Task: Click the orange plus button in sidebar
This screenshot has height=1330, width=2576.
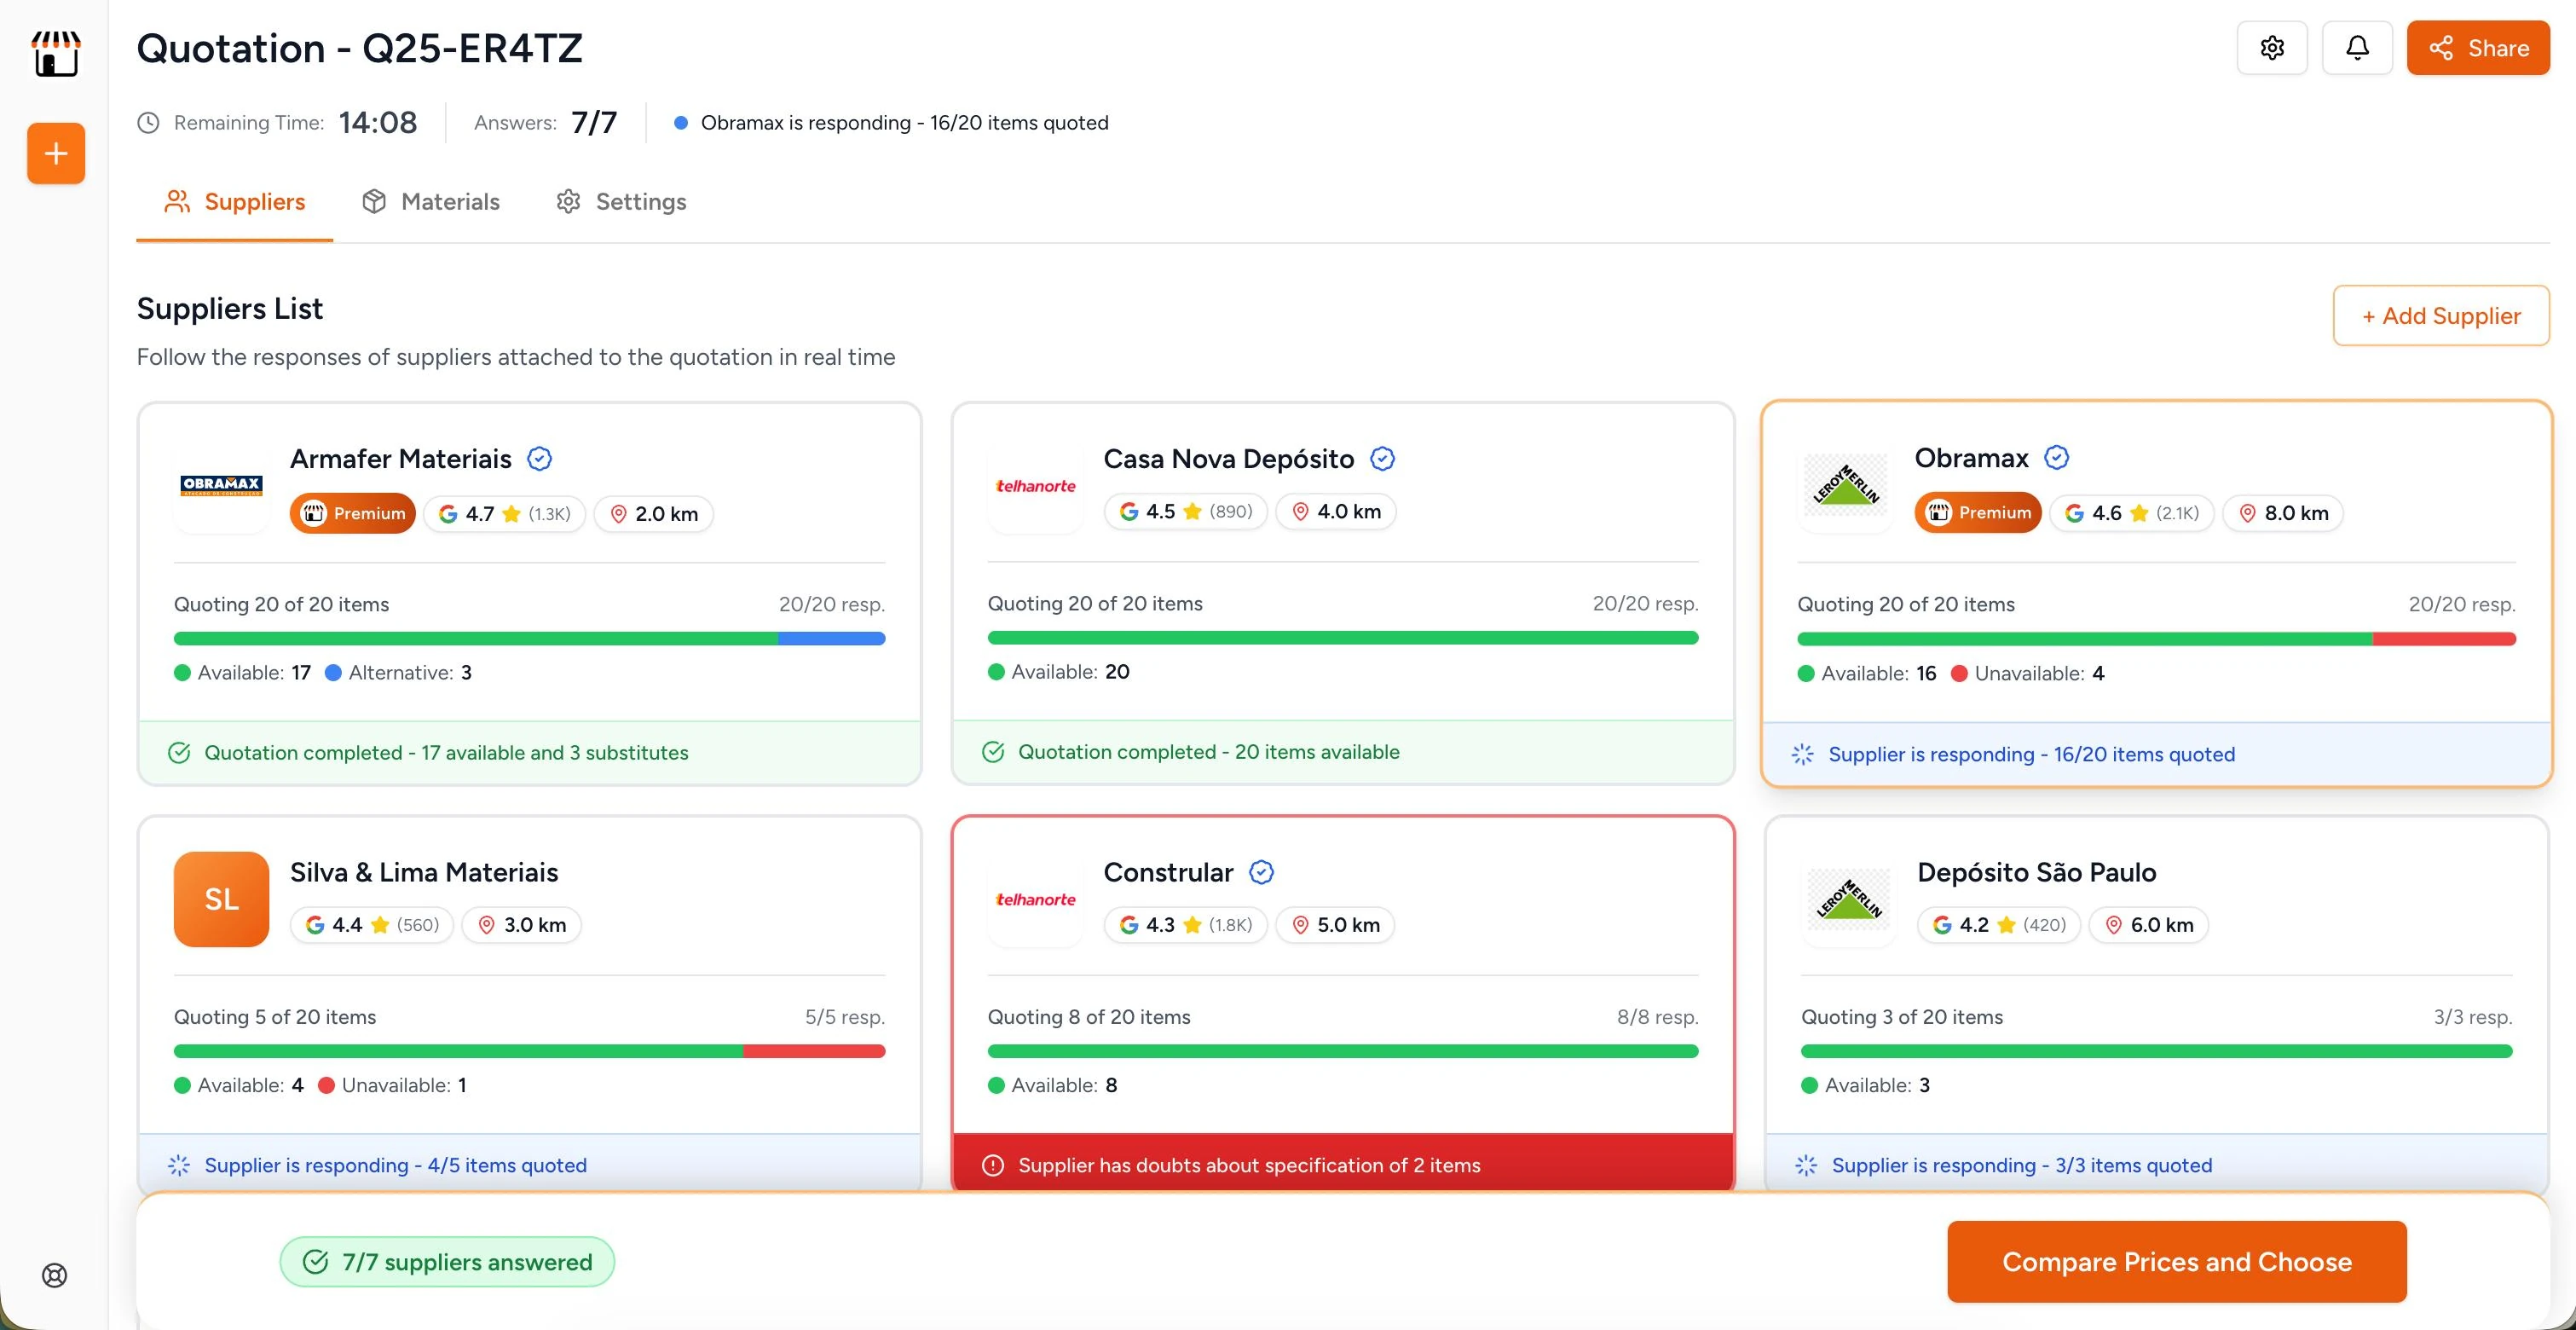Action: (x=56, y=153)
